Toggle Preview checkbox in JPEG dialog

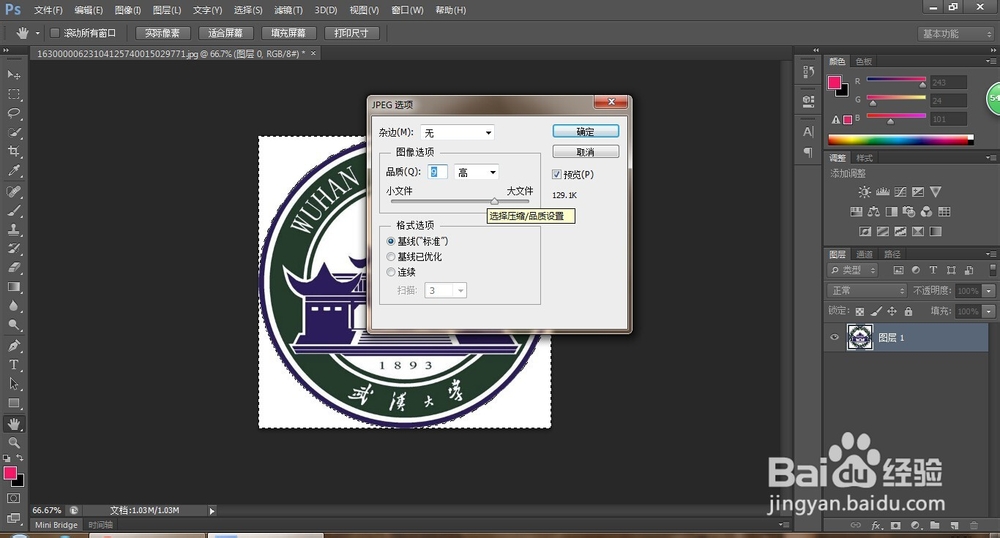pyautogui.click(x=557, y=174)
